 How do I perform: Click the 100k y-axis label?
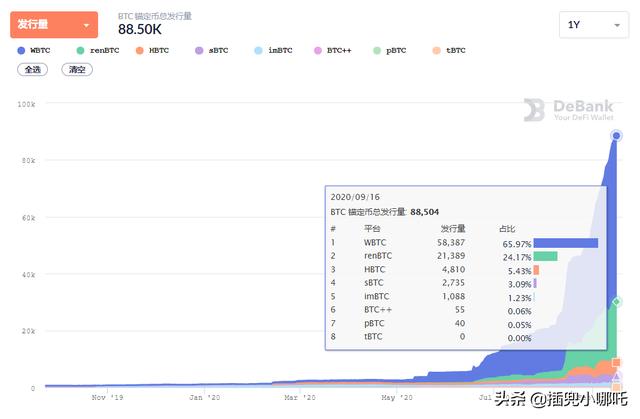26,104
